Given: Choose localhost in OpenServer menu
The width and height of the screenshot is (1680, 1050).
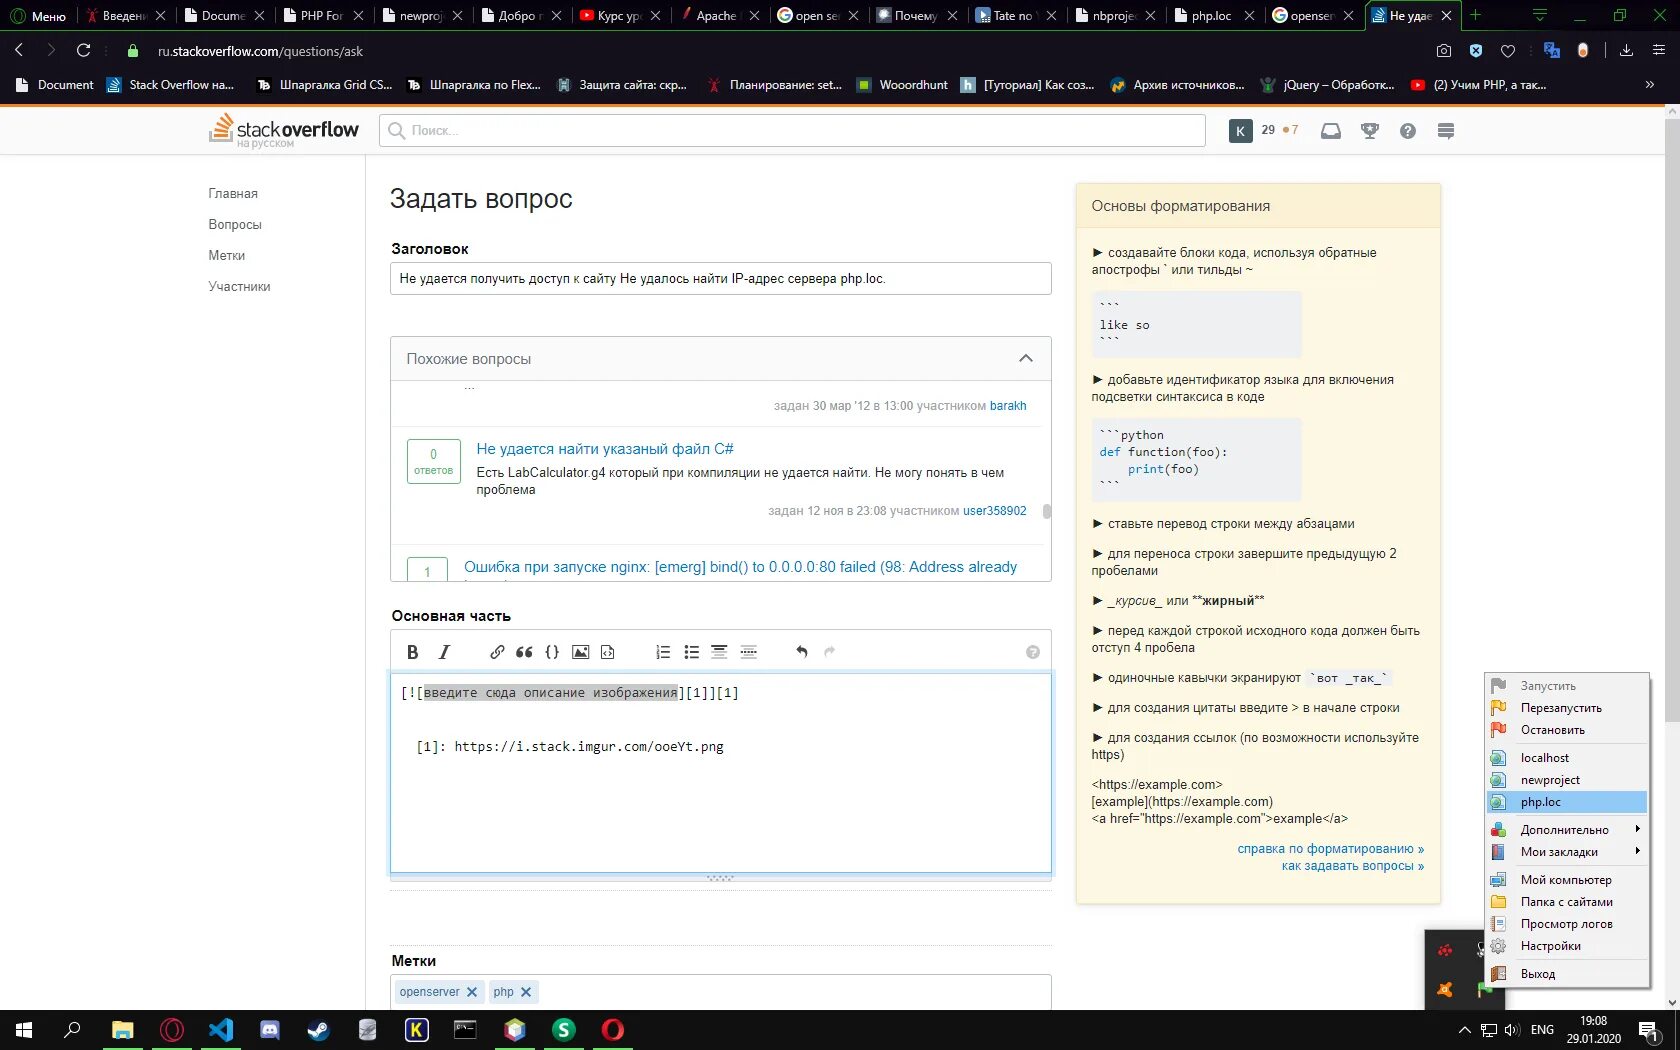Looking at the screenshot, I should coord(1566,758).
